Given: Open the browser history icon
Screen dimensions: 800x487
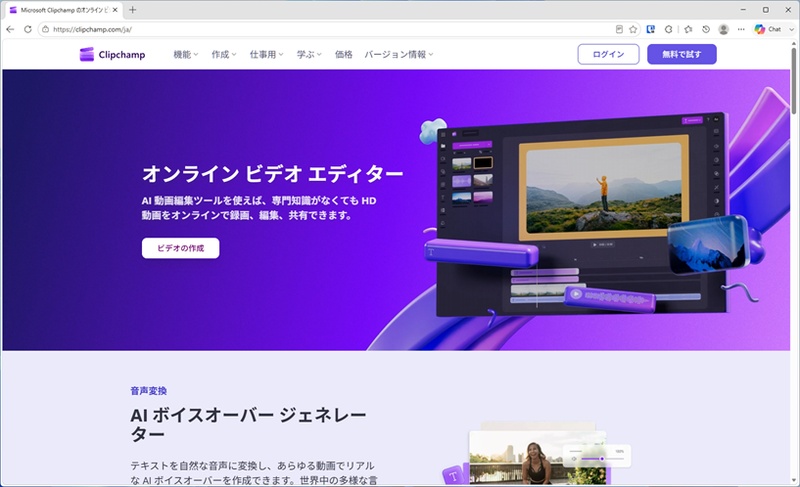Looking at the screenshot, I should tap(706, 30).
